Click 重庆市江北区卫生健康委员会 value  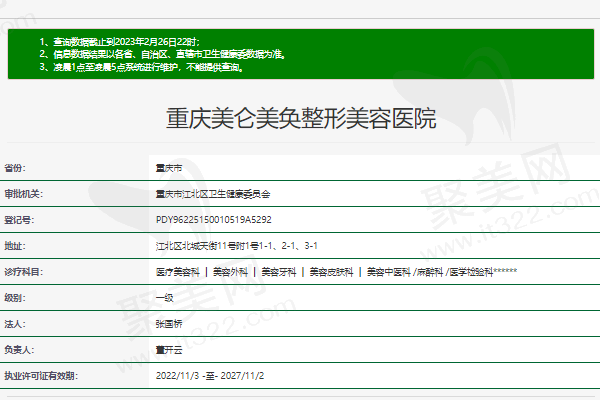click(213, 194)
